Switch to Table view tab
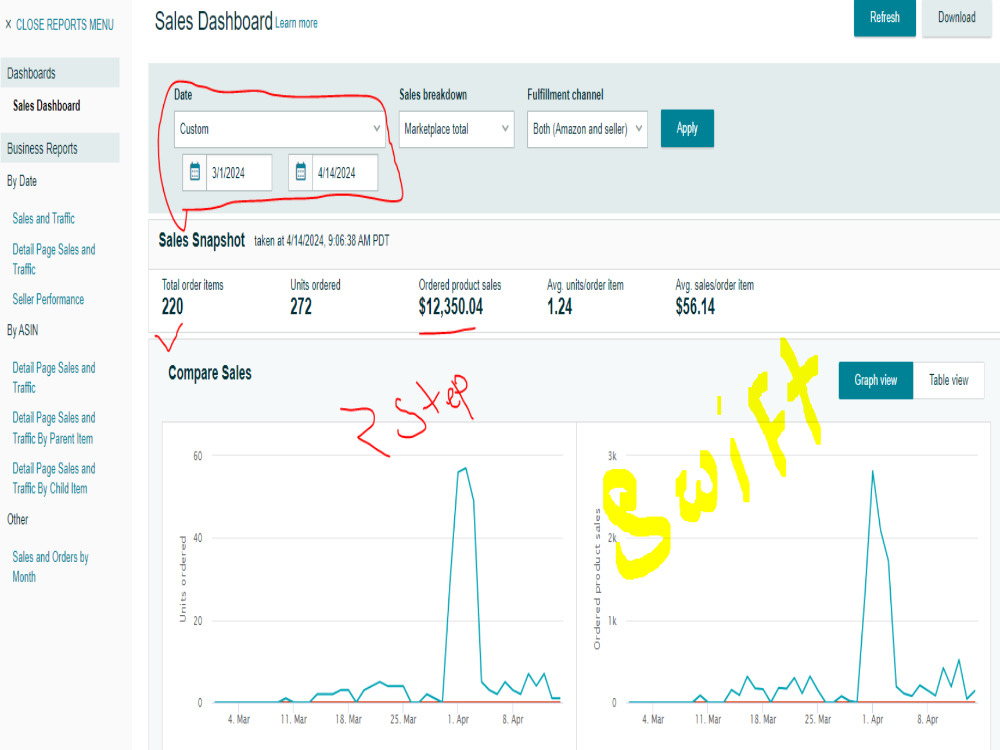The image size is (1000, 750). tap(948, 380)
